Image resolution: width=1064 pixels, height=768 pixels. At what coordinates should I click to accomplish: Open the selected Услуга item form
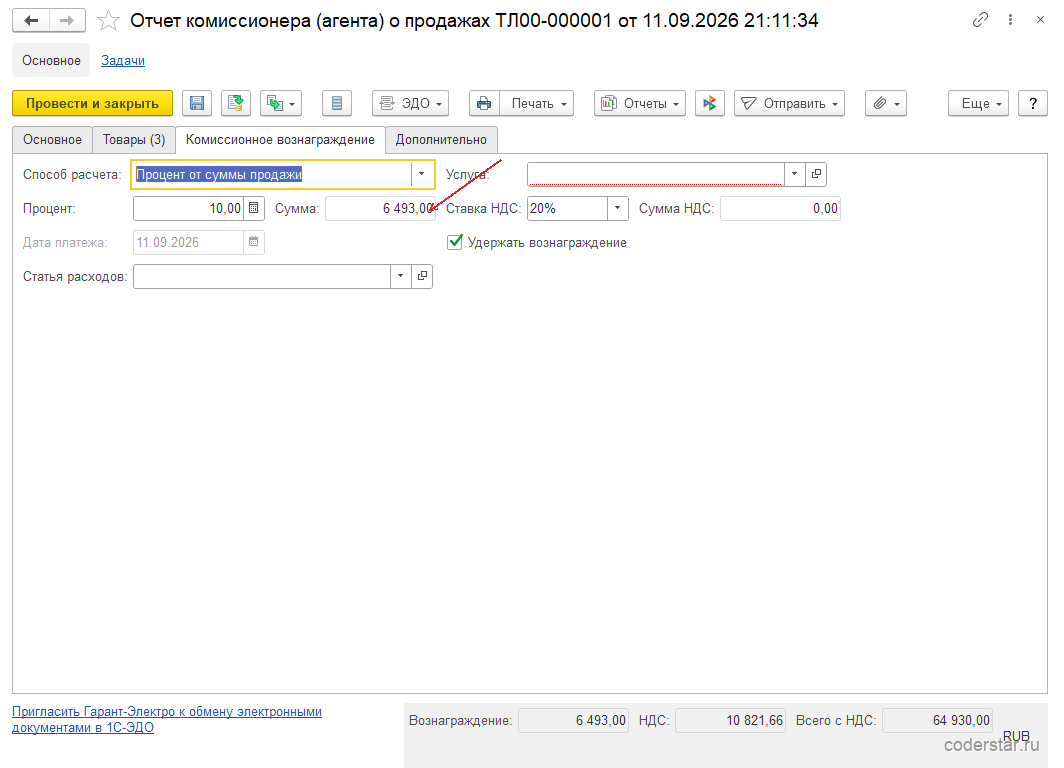click(816, 174)
